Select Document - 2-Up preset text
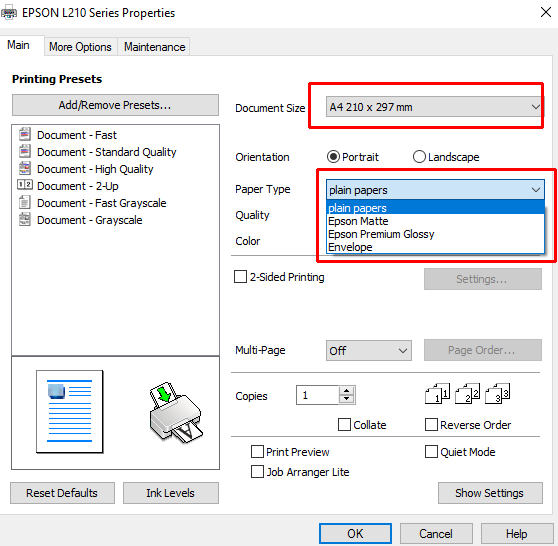558x546 pixels. [78, 186]
